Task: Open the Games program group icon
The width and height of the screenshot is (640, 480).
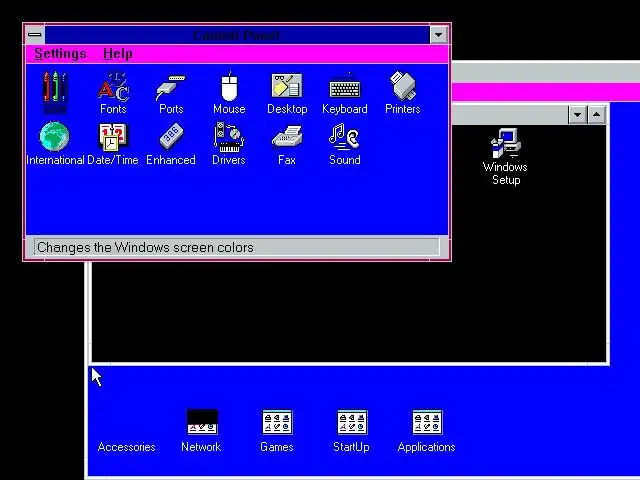Action: click(x=277, y=422)
